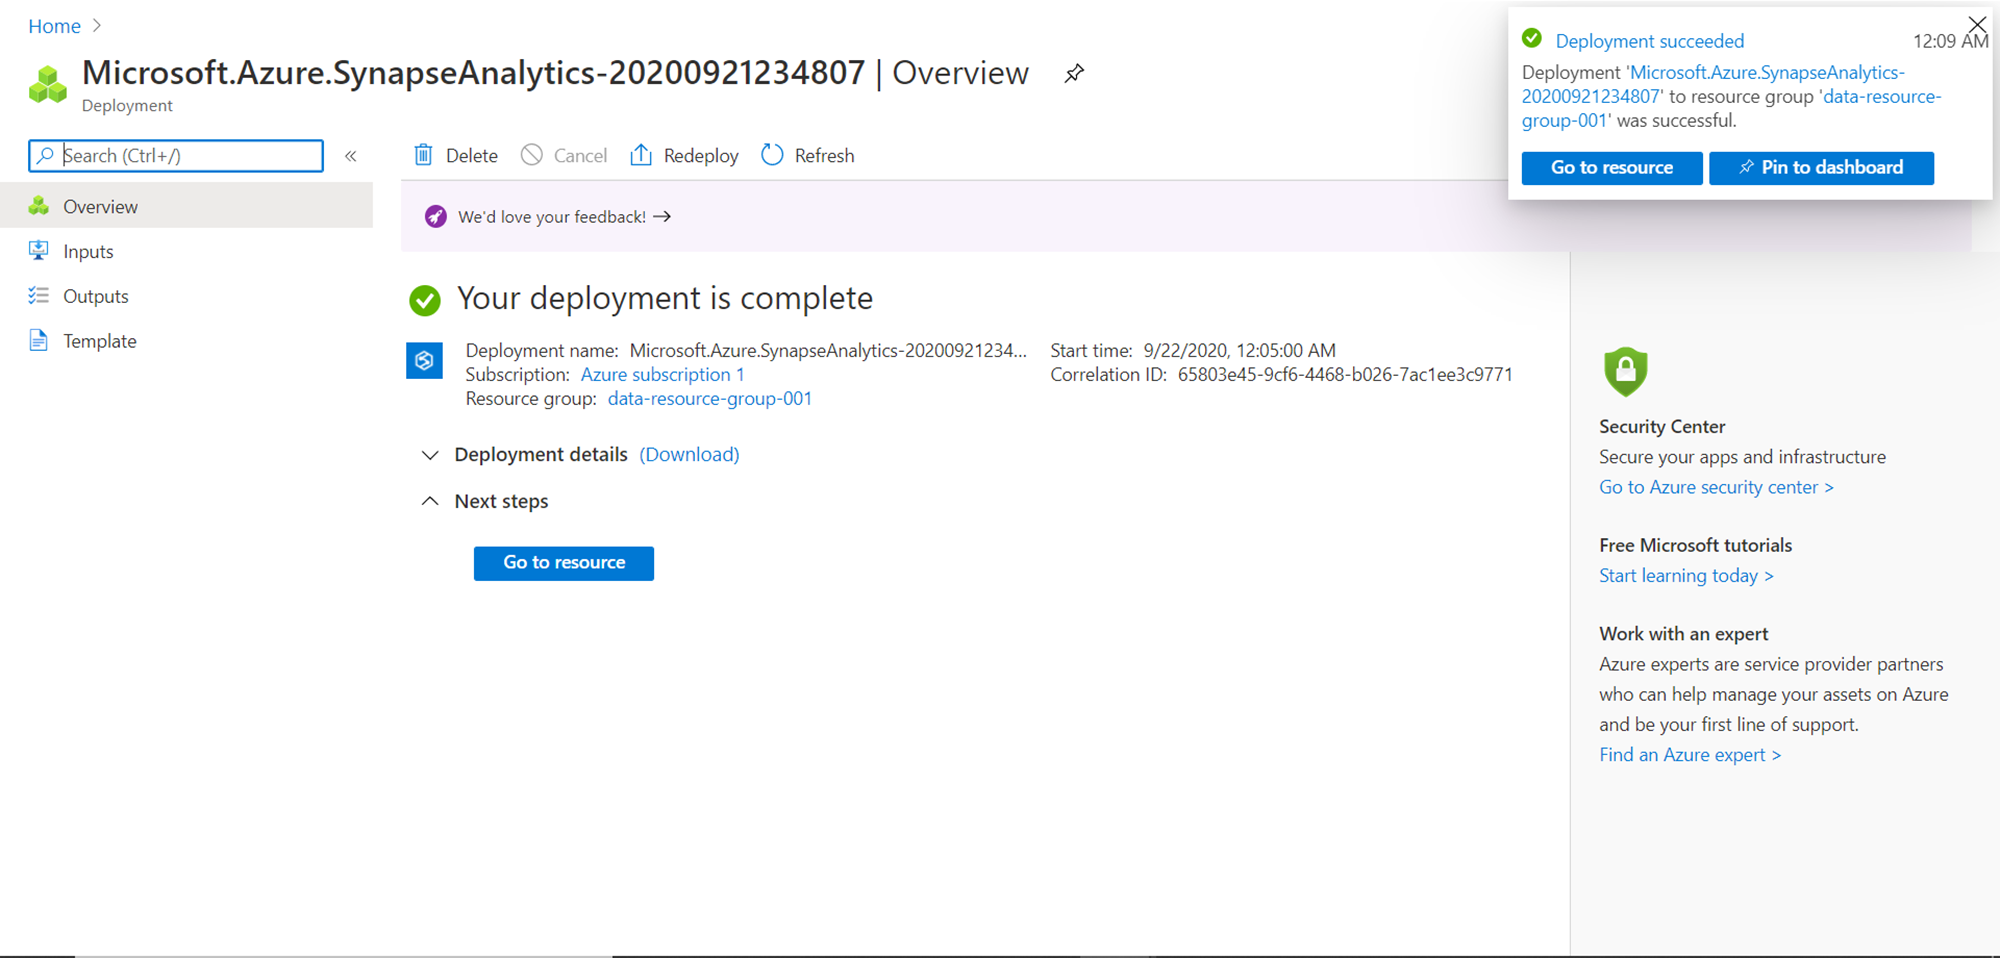
Task: Click the circular Refresh icon
Action: click(772, 155)
